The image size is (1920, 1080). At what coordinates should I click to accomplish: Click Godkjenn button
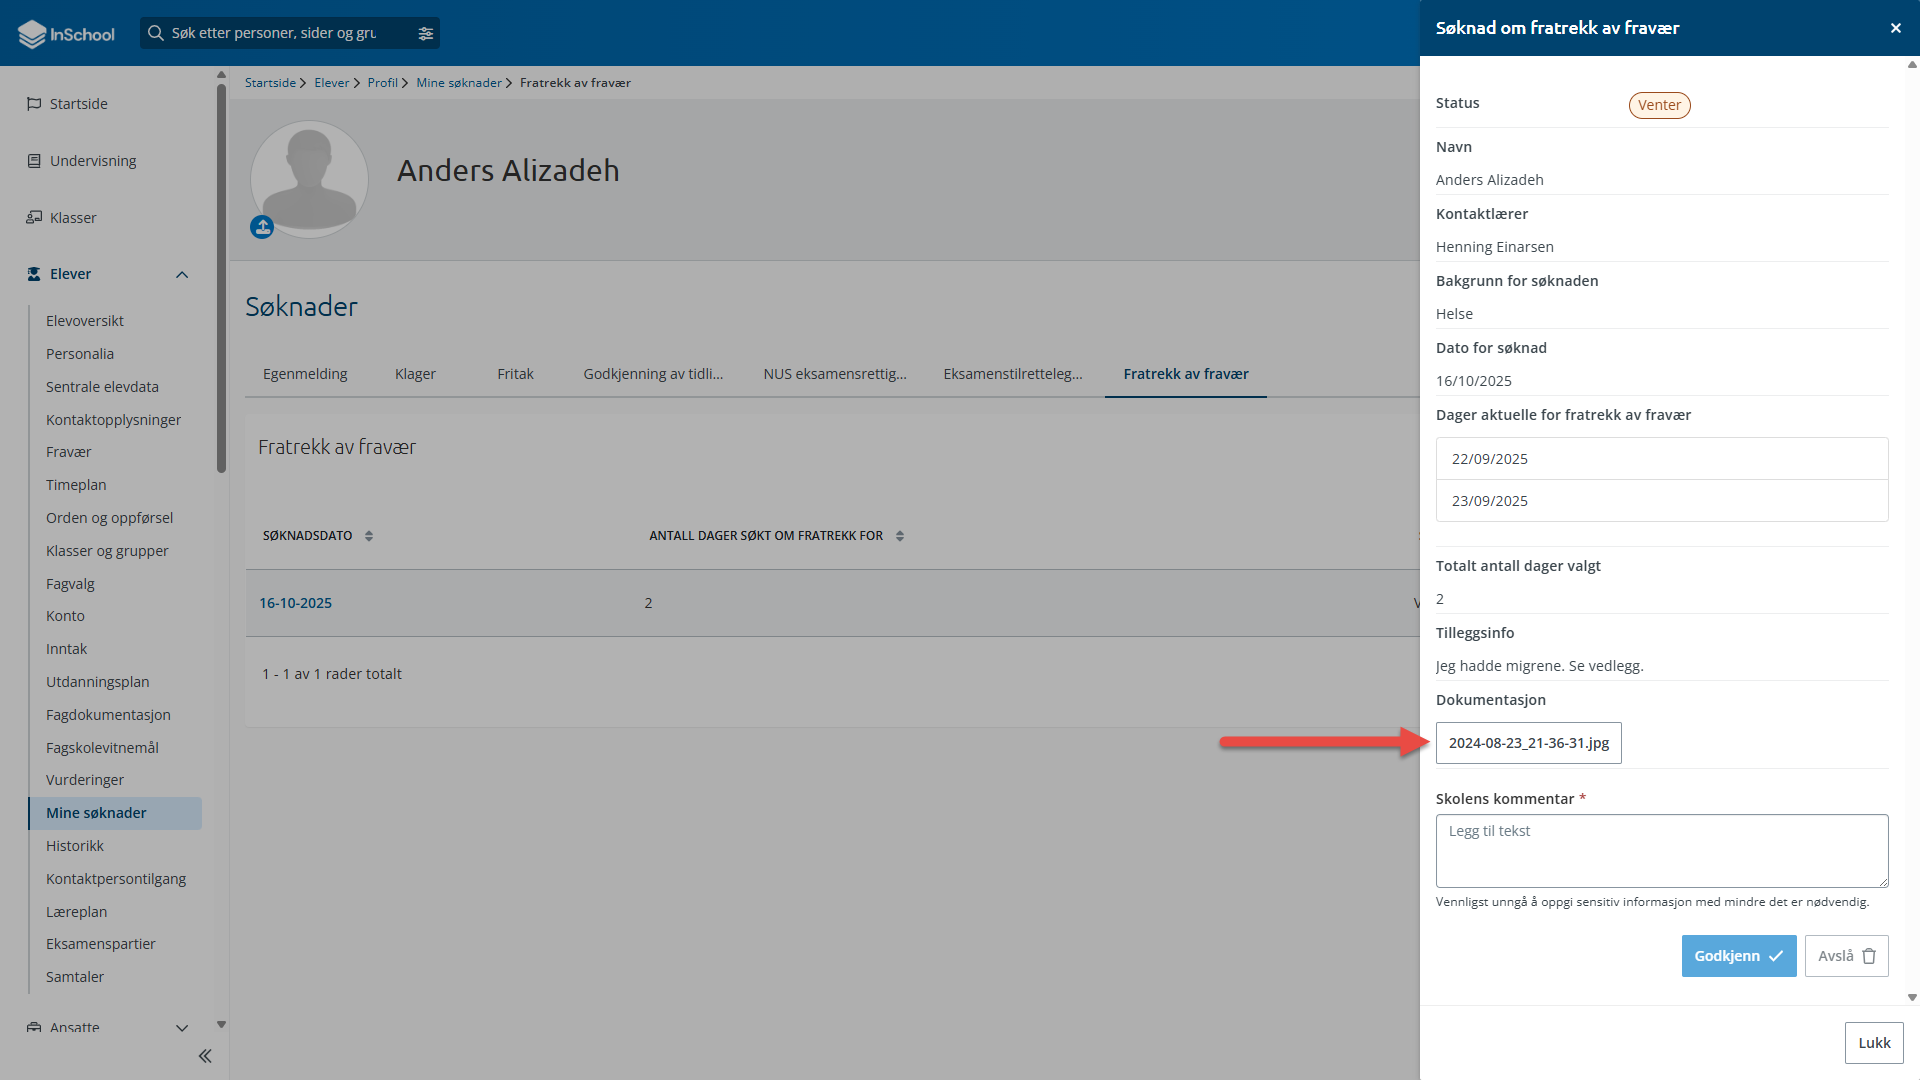(x=1739, y=956)
